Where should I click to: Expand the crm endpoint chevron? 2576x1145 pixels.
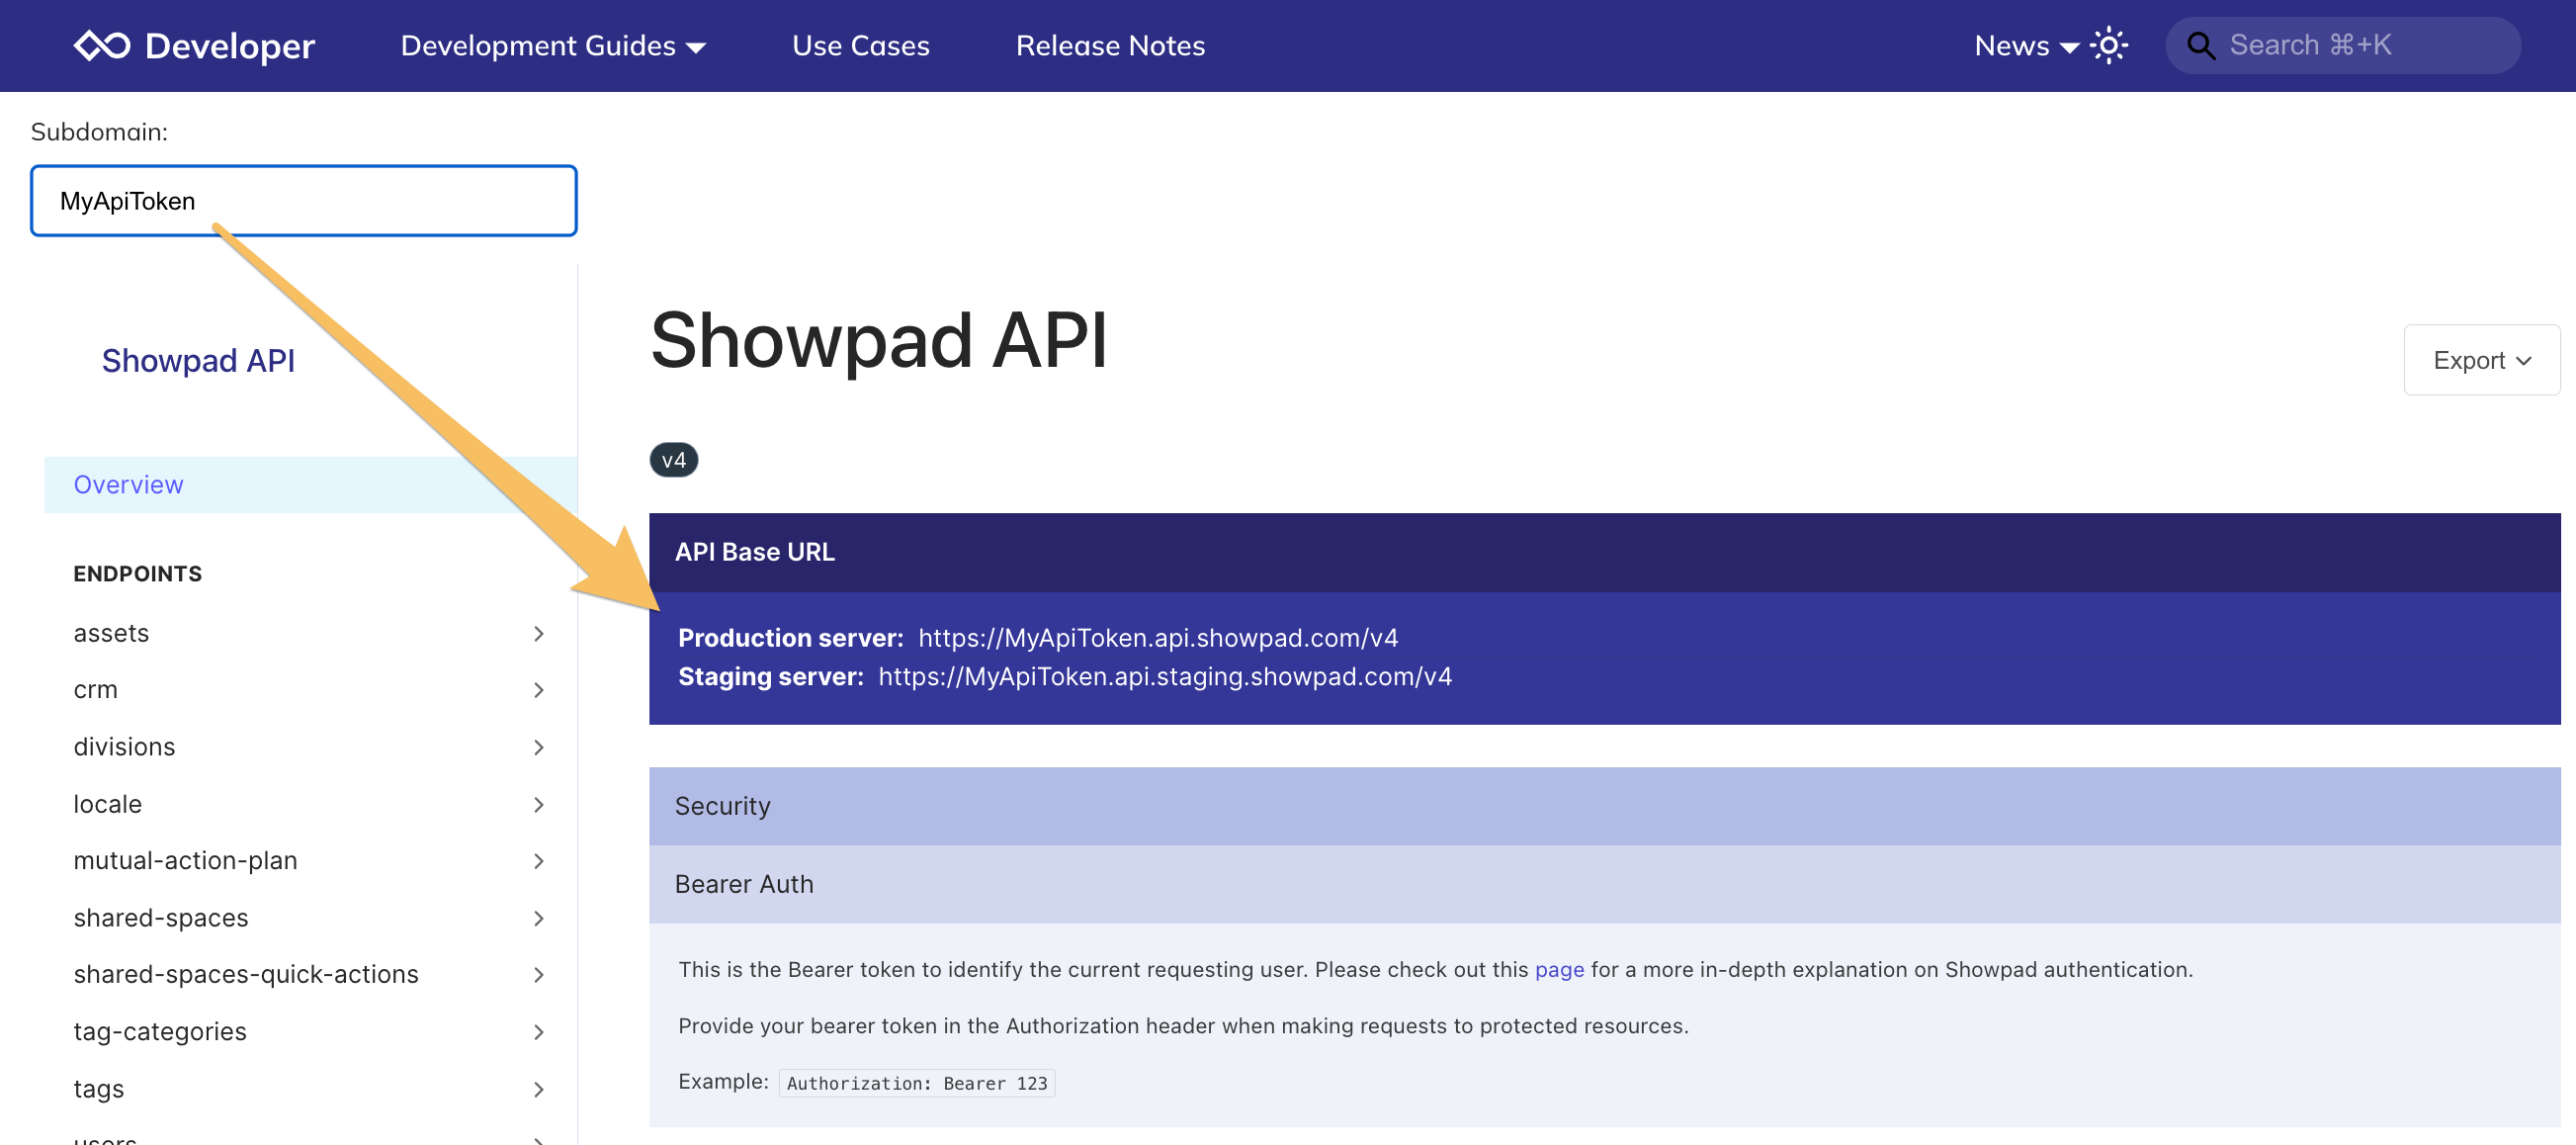(x=539, y=690)
